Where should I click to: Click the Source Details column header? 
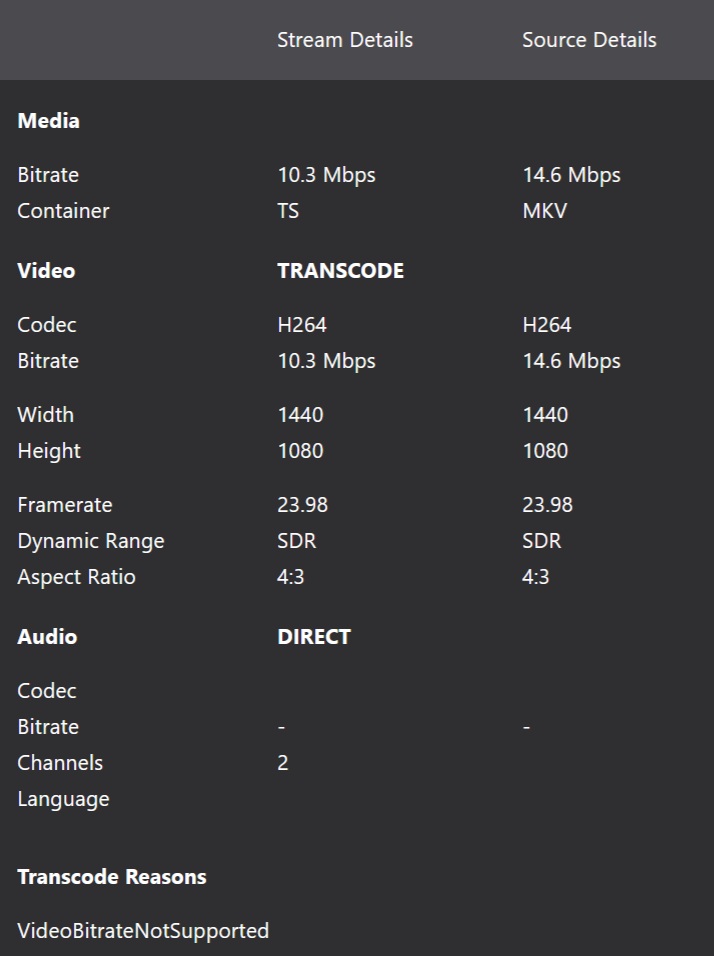[x=589, y=40]
